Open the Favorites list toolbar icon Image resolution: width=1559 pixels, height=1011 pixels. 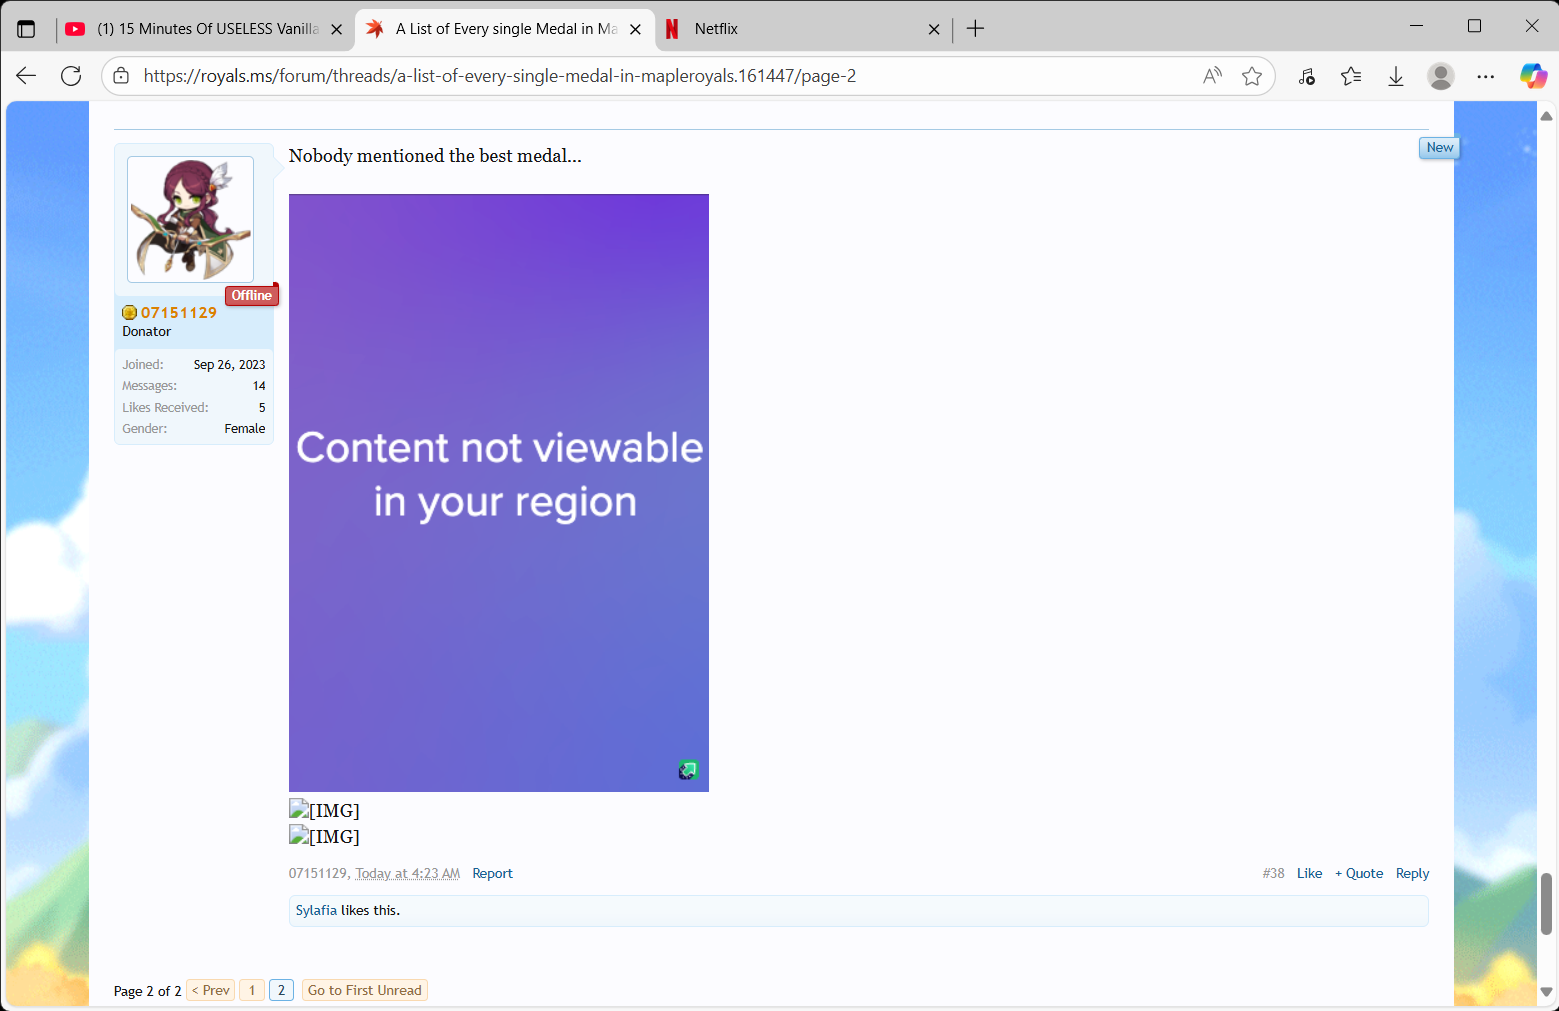tap(1351, 76)
